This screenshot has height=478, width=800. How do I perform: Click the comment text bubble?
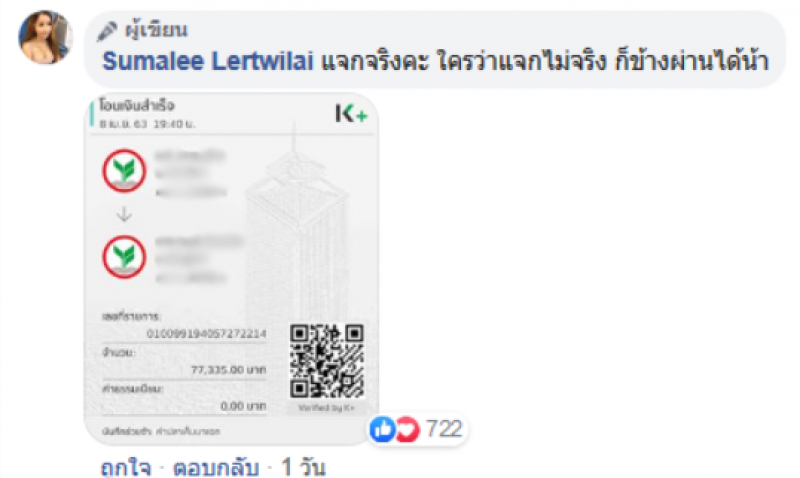click(x=435, y=49)
